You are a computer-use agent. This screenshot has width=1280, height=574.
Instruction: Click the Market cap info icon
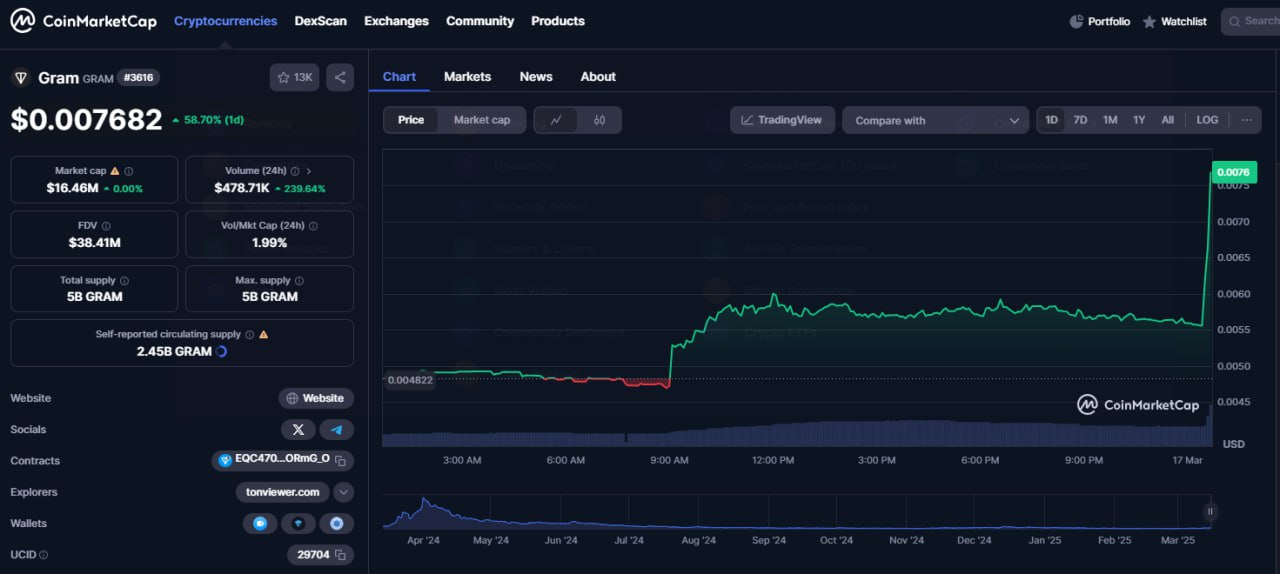(x=129, y=171)
